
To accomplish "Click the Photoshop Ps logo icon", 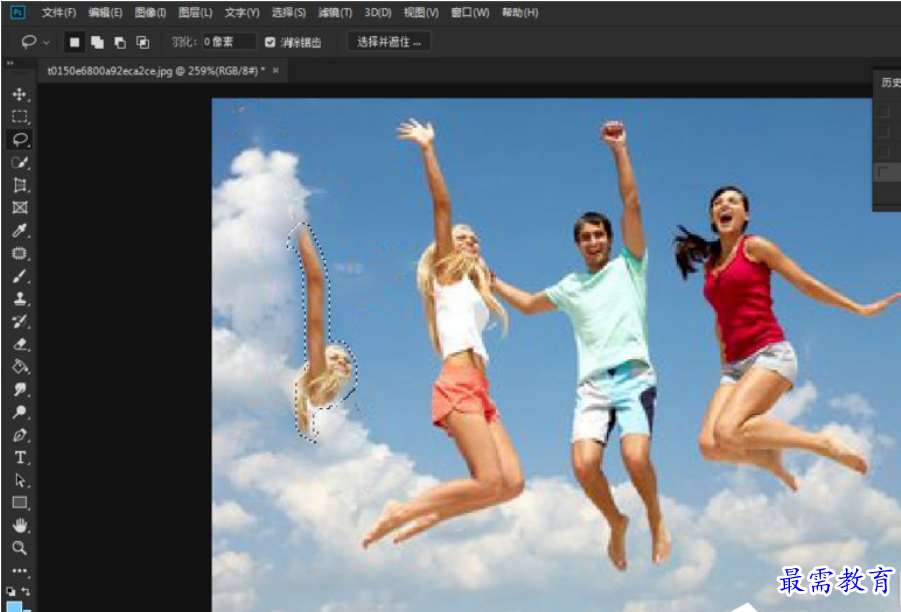I will [18, 12].
